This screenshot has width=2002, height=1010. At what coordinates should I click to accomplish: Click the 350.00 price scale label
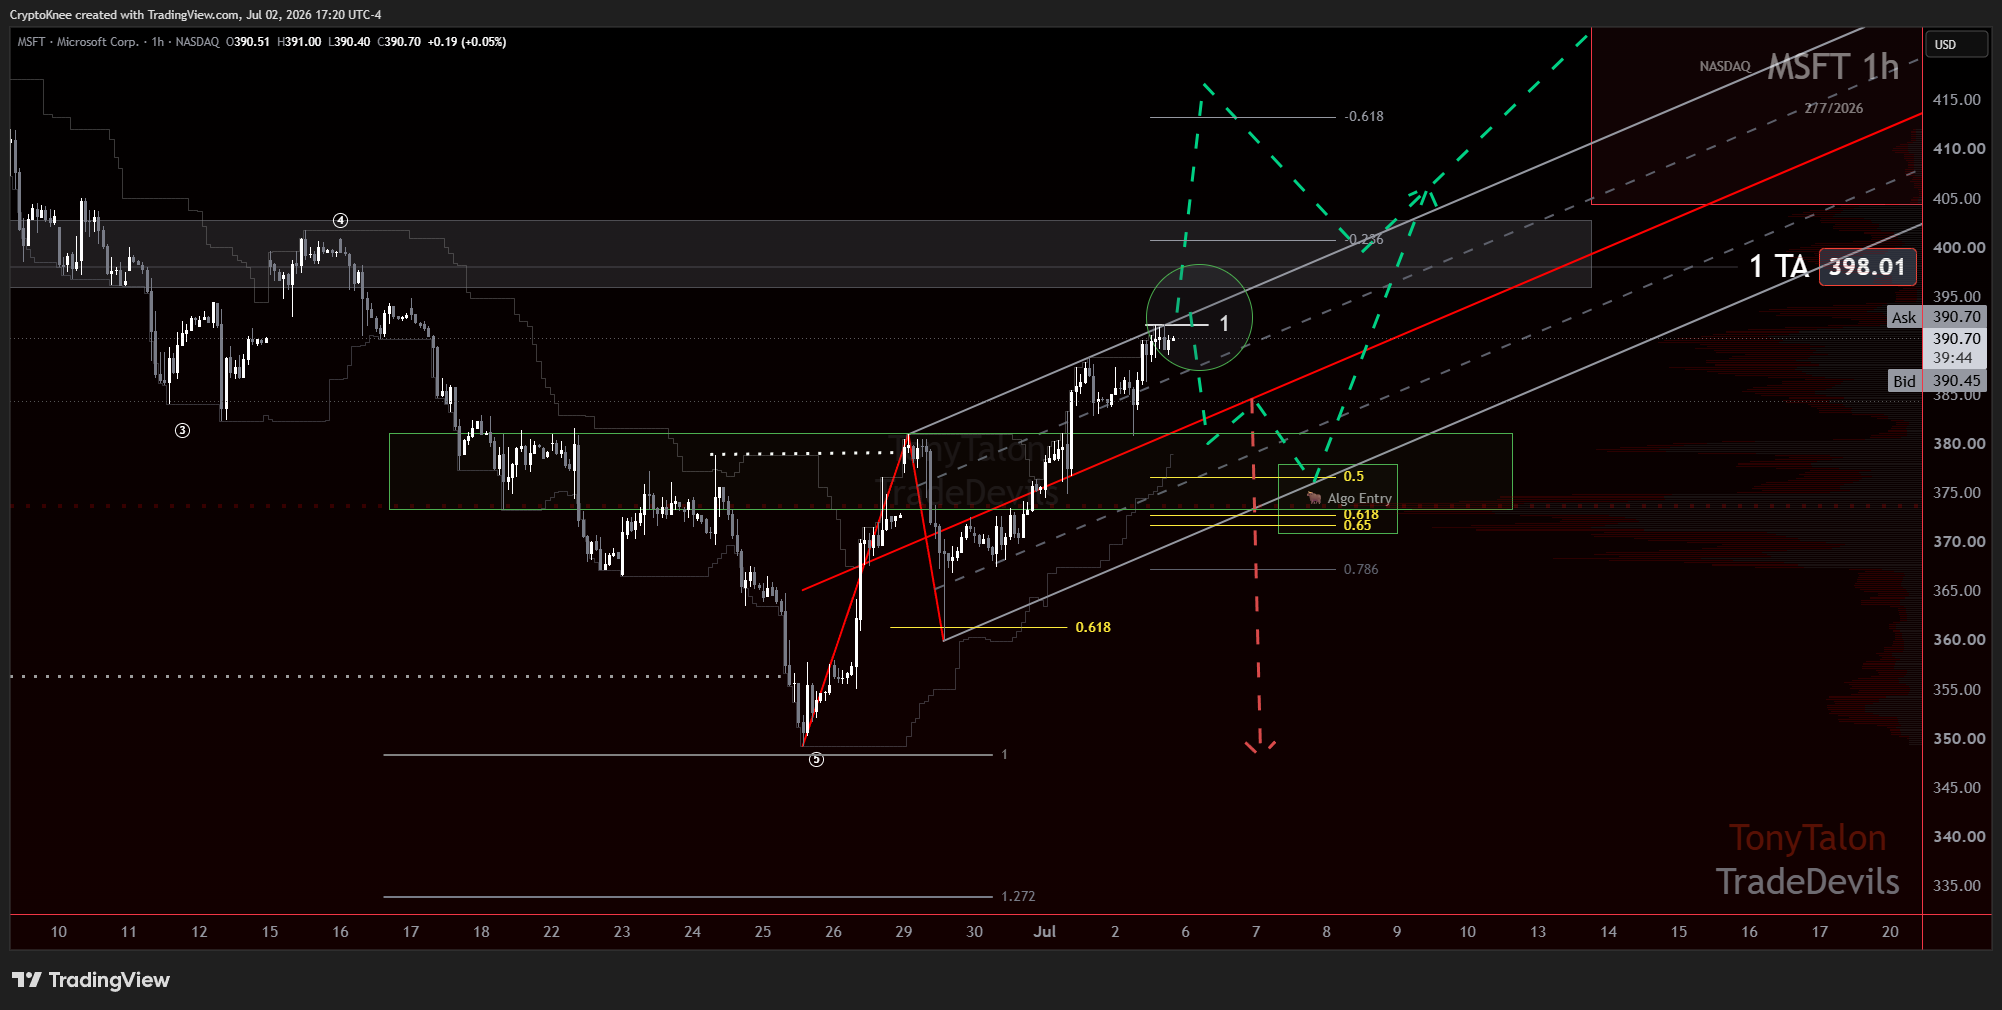tap(1959, 739)
